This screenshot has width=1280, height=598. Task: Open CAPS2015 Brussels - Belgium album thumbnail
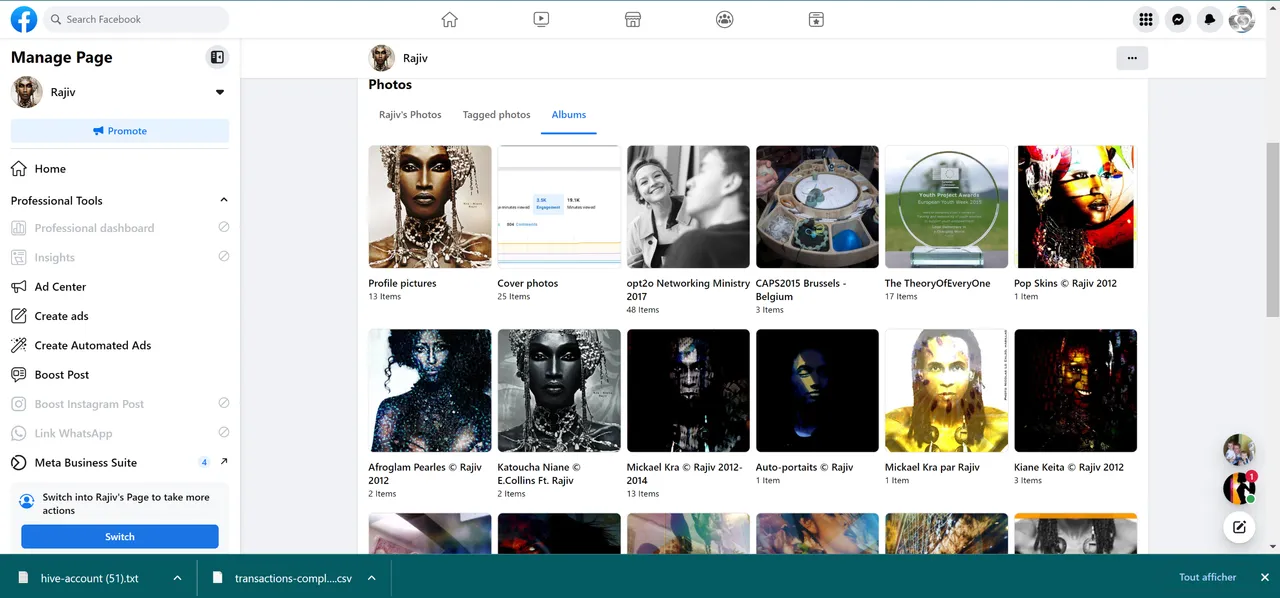tap(817, 207)
